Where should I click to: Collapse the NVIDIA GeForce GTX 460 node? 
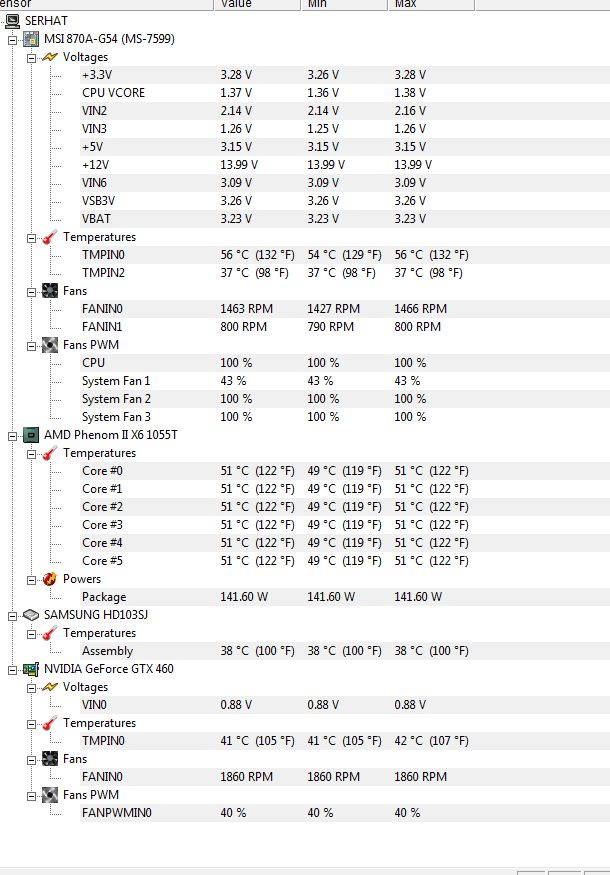(x=12, y=669)
